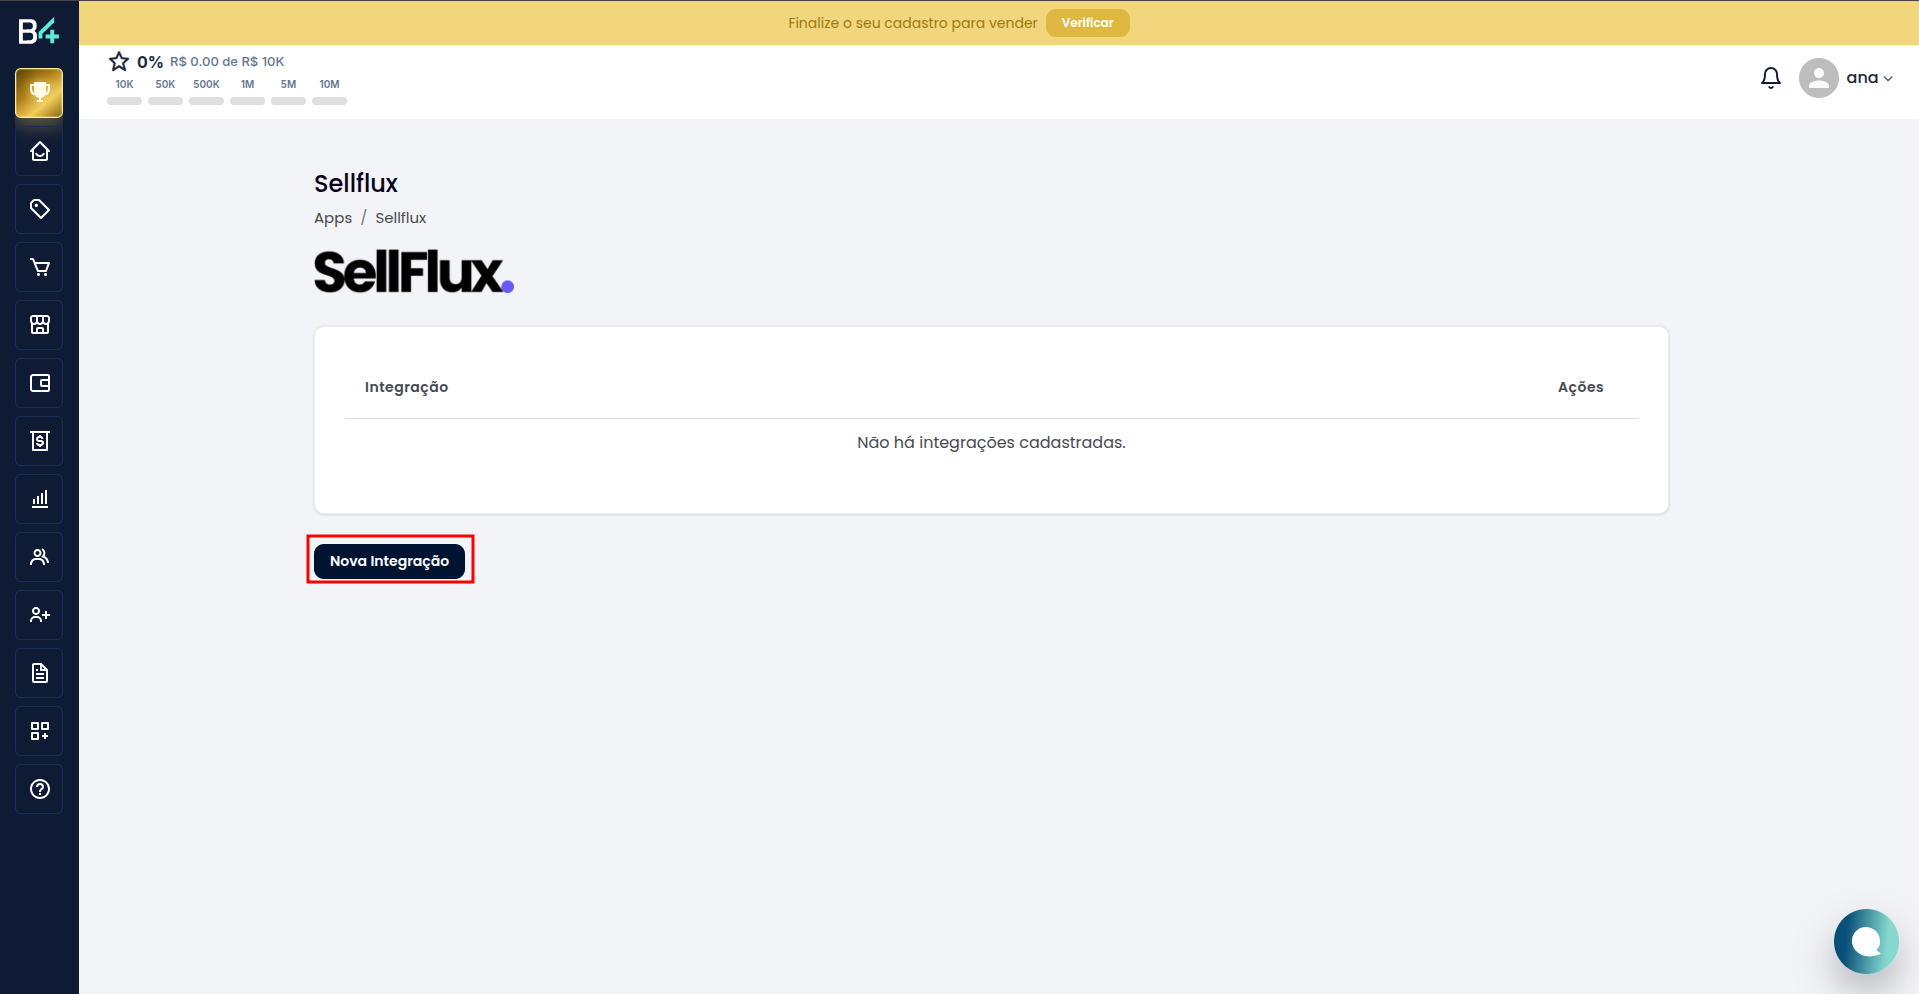
Task: Open the bar chart reports icon
Action: click(39, 499)
